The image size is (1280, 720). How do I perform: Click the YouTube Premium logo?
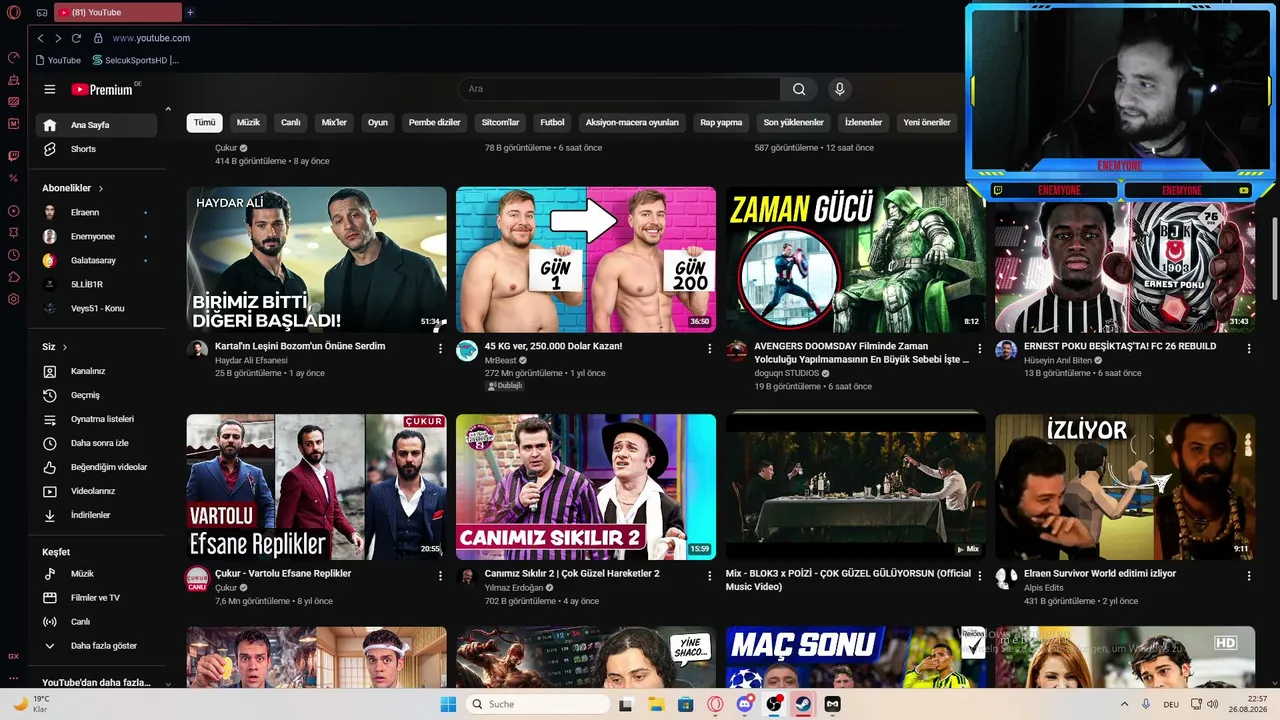(x=102, y=89)
